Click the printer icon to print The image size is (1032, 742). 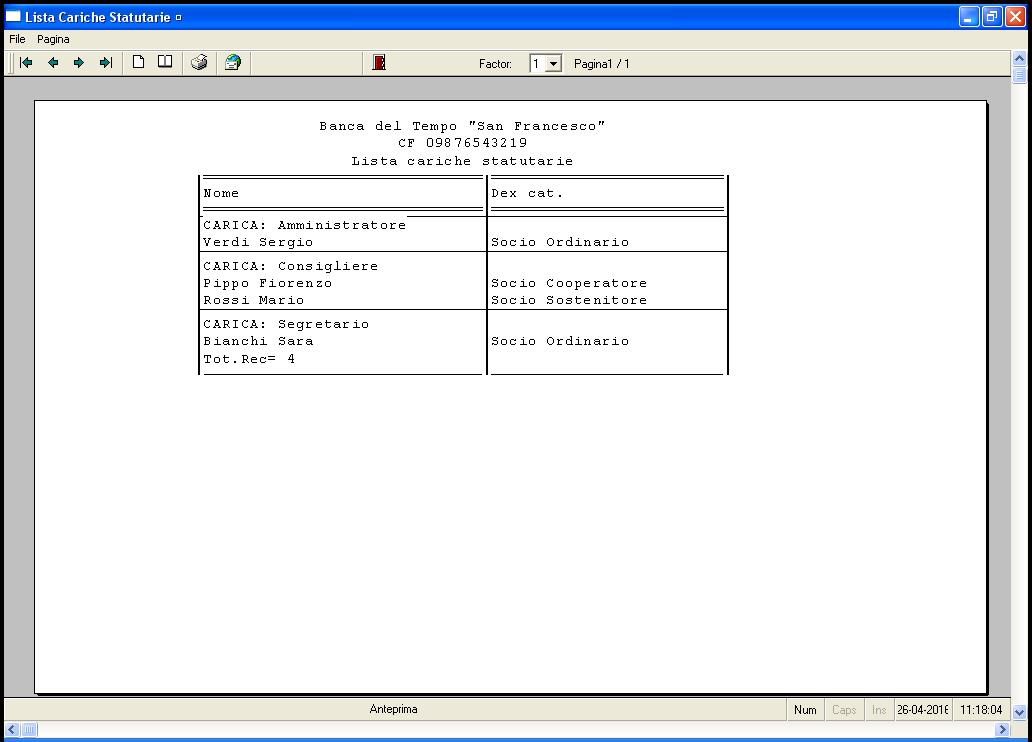tap(199, 63)
